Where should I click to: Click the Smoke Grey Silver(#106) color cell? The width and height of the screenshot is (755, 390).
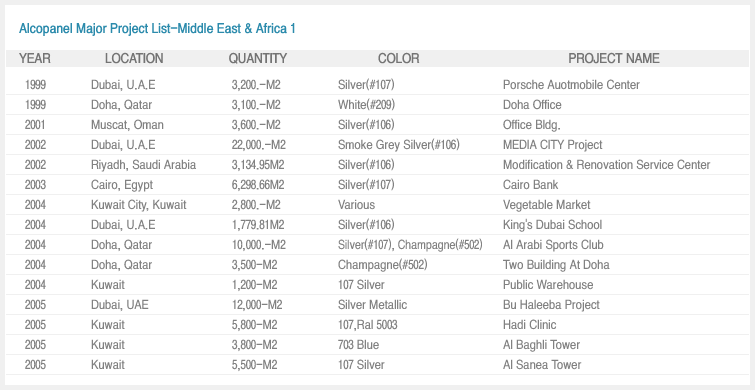tap(399, 145)
